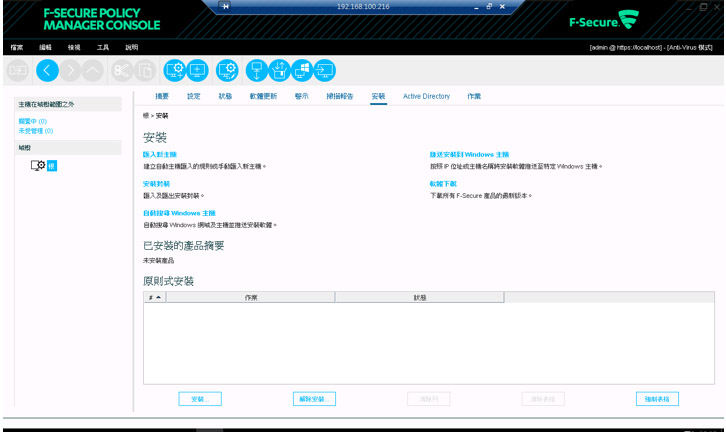Click the grey up arrow toolbar icon
Screen dimensions: 726x432
point(93,71)
